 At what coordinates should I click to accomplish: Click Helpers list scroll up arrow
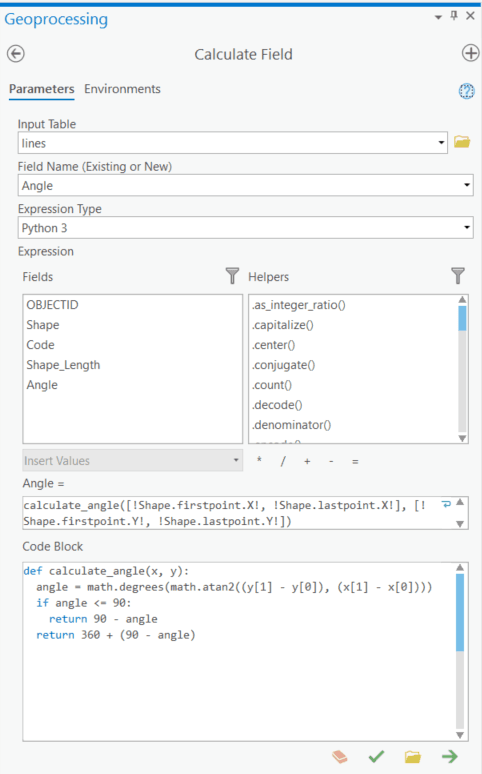pos(462,300)
